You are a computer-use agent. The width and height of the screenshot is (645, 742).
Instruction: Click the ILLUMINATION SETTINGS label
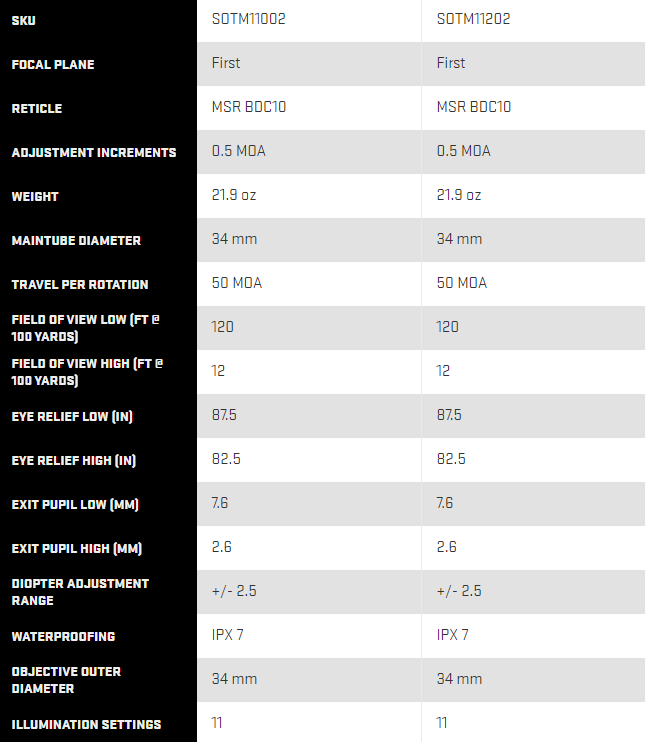coord(87,724)
